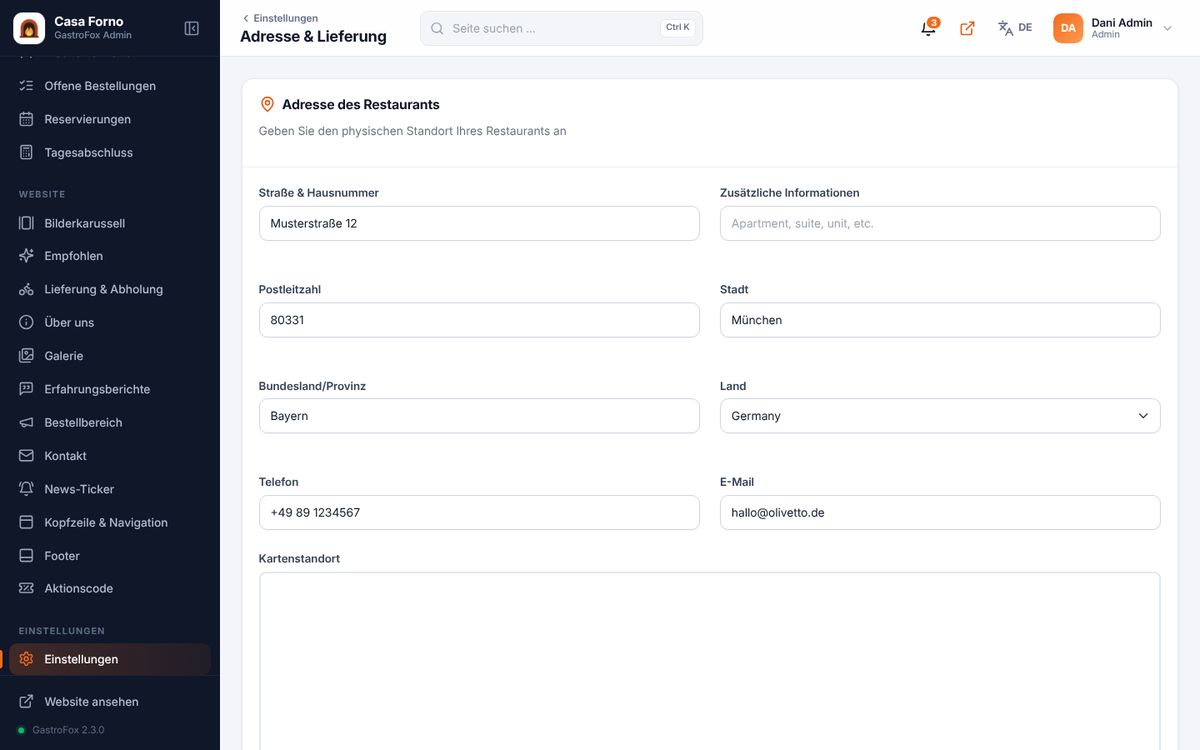Click the Empfohlen sparkle icon
Viewport: 1200px width, 750px height.
click(27, 256)
